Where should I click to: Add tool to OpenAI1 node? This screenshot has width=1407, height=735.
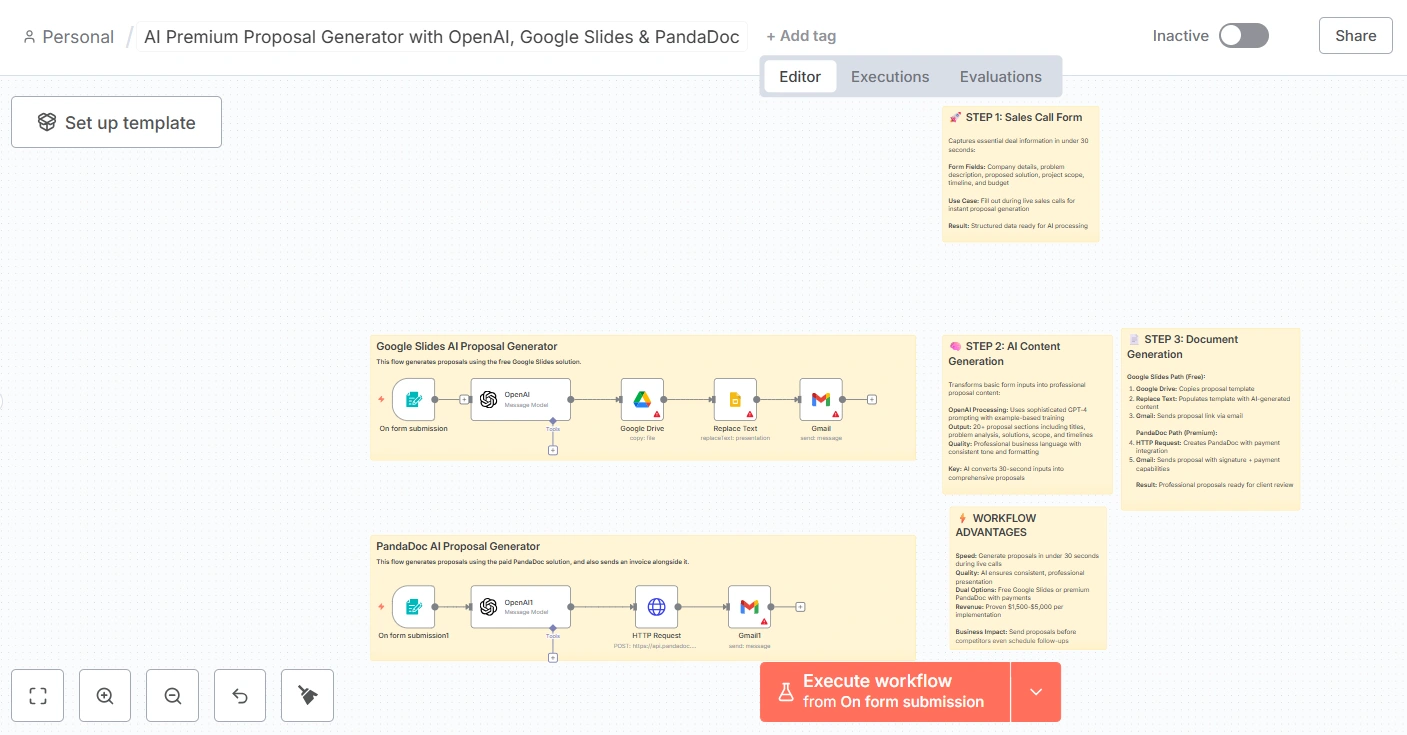[x=553, y=657]
